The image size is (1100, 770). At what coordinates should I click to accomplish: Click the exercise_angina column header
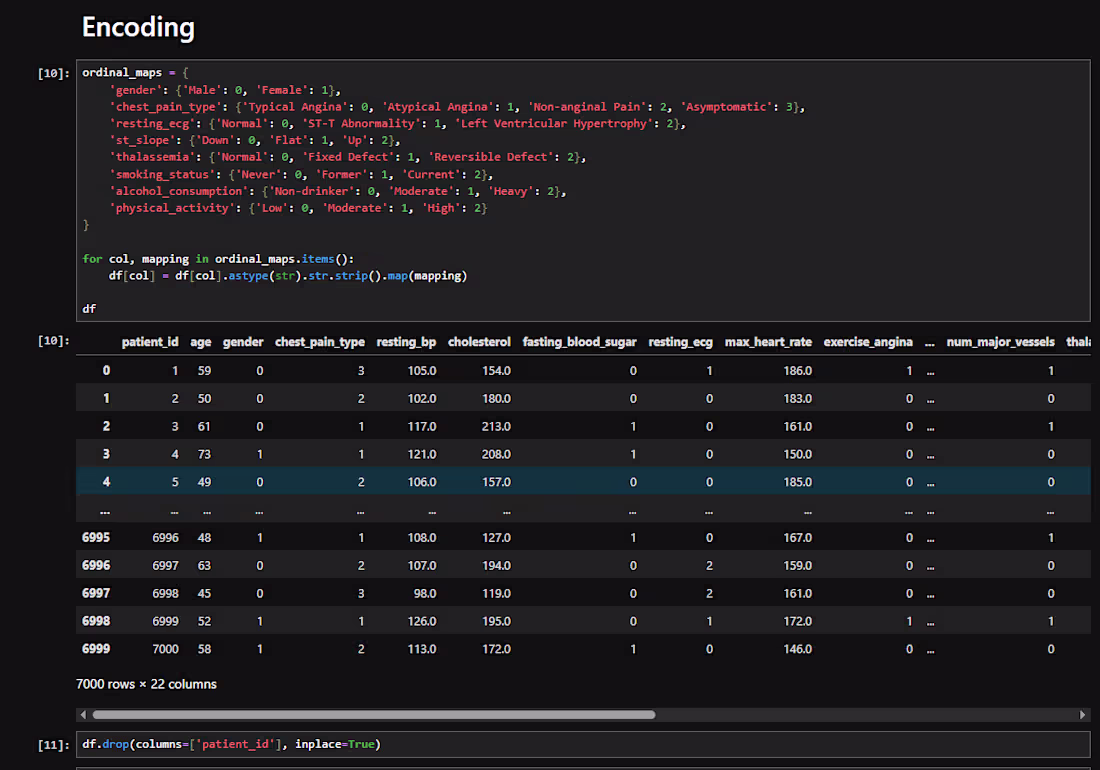pos(868,342)
